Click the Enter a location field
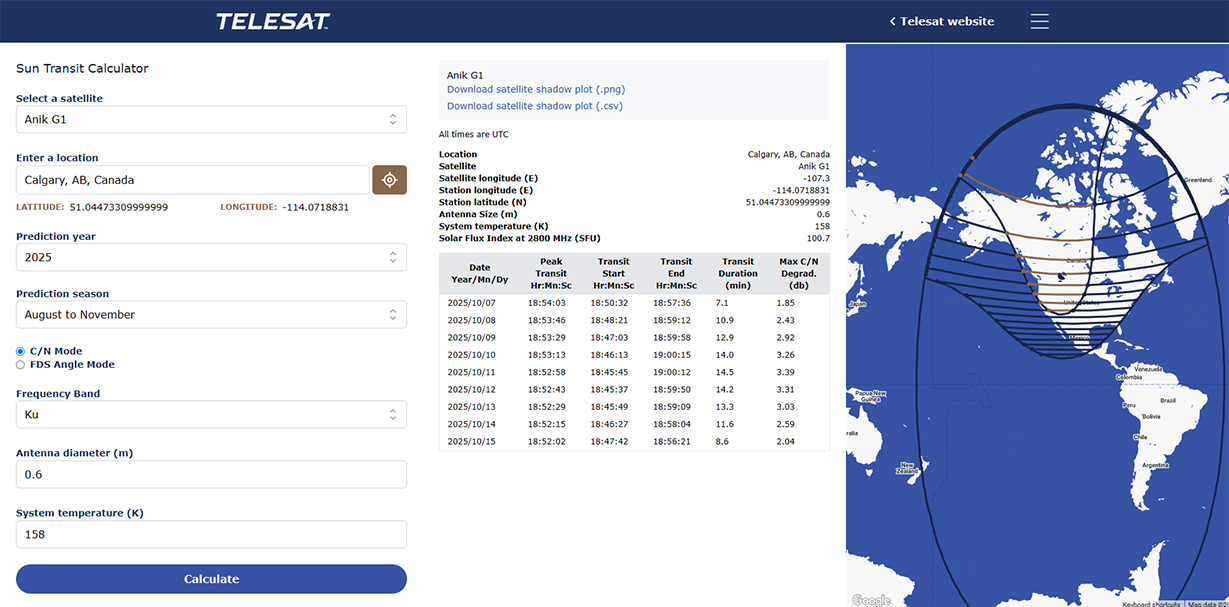The height and width of the screenshot is (607, 1229). (193, 180)
